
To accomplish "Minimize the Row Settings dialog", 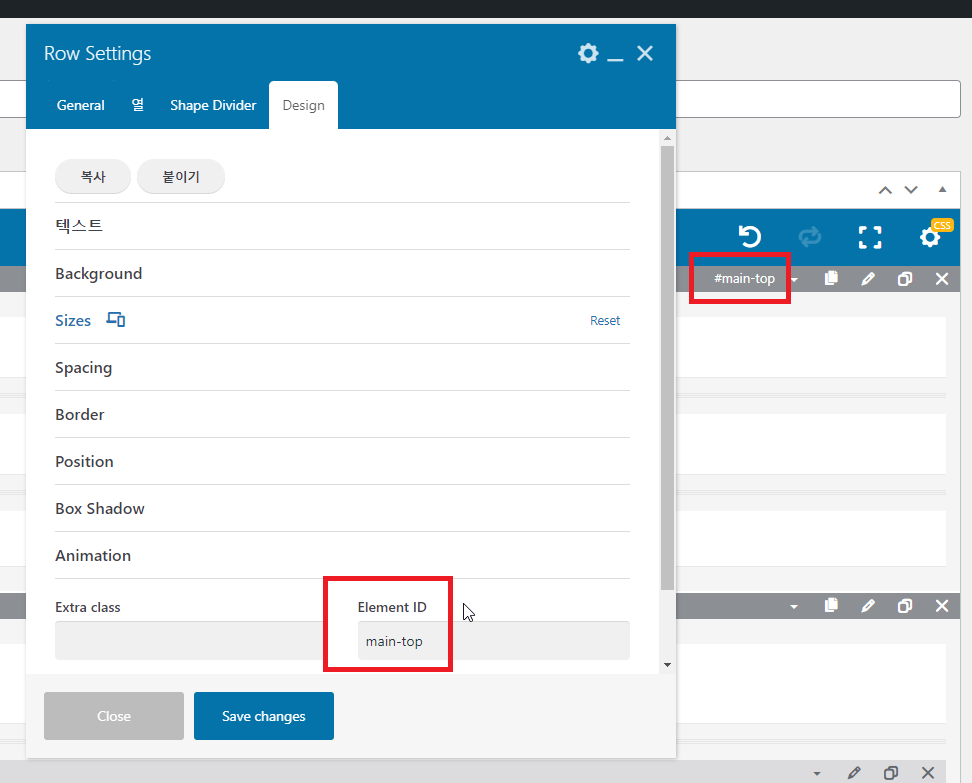I will point(615,59).
